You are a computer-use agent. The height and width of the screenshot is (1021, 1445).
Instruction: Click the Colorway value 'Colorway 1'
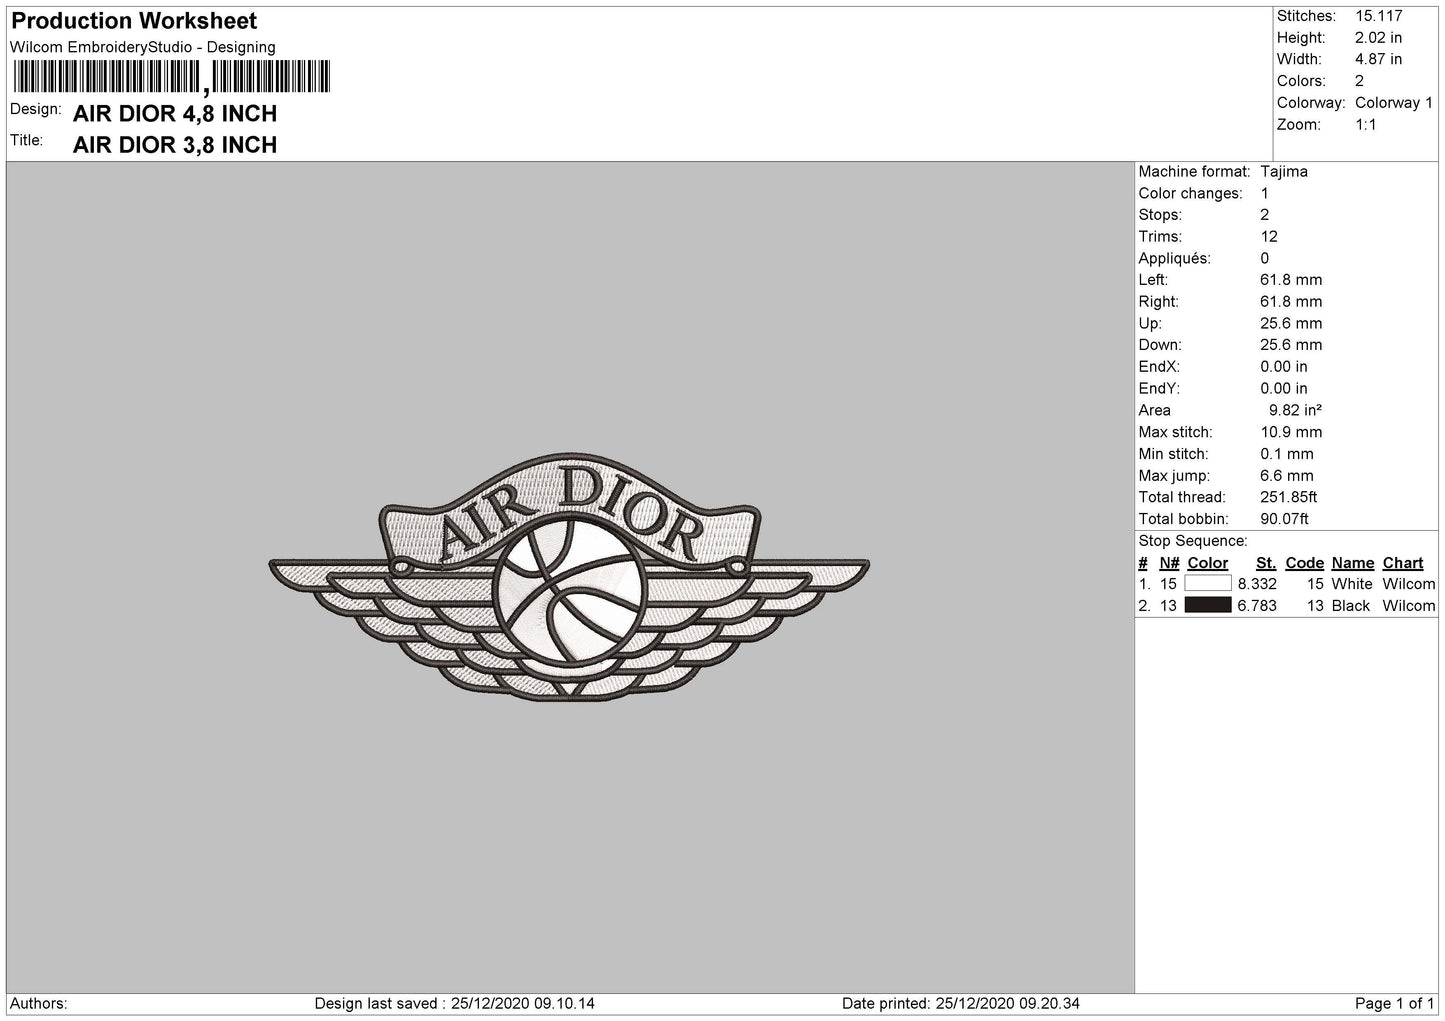(1394, 103)
